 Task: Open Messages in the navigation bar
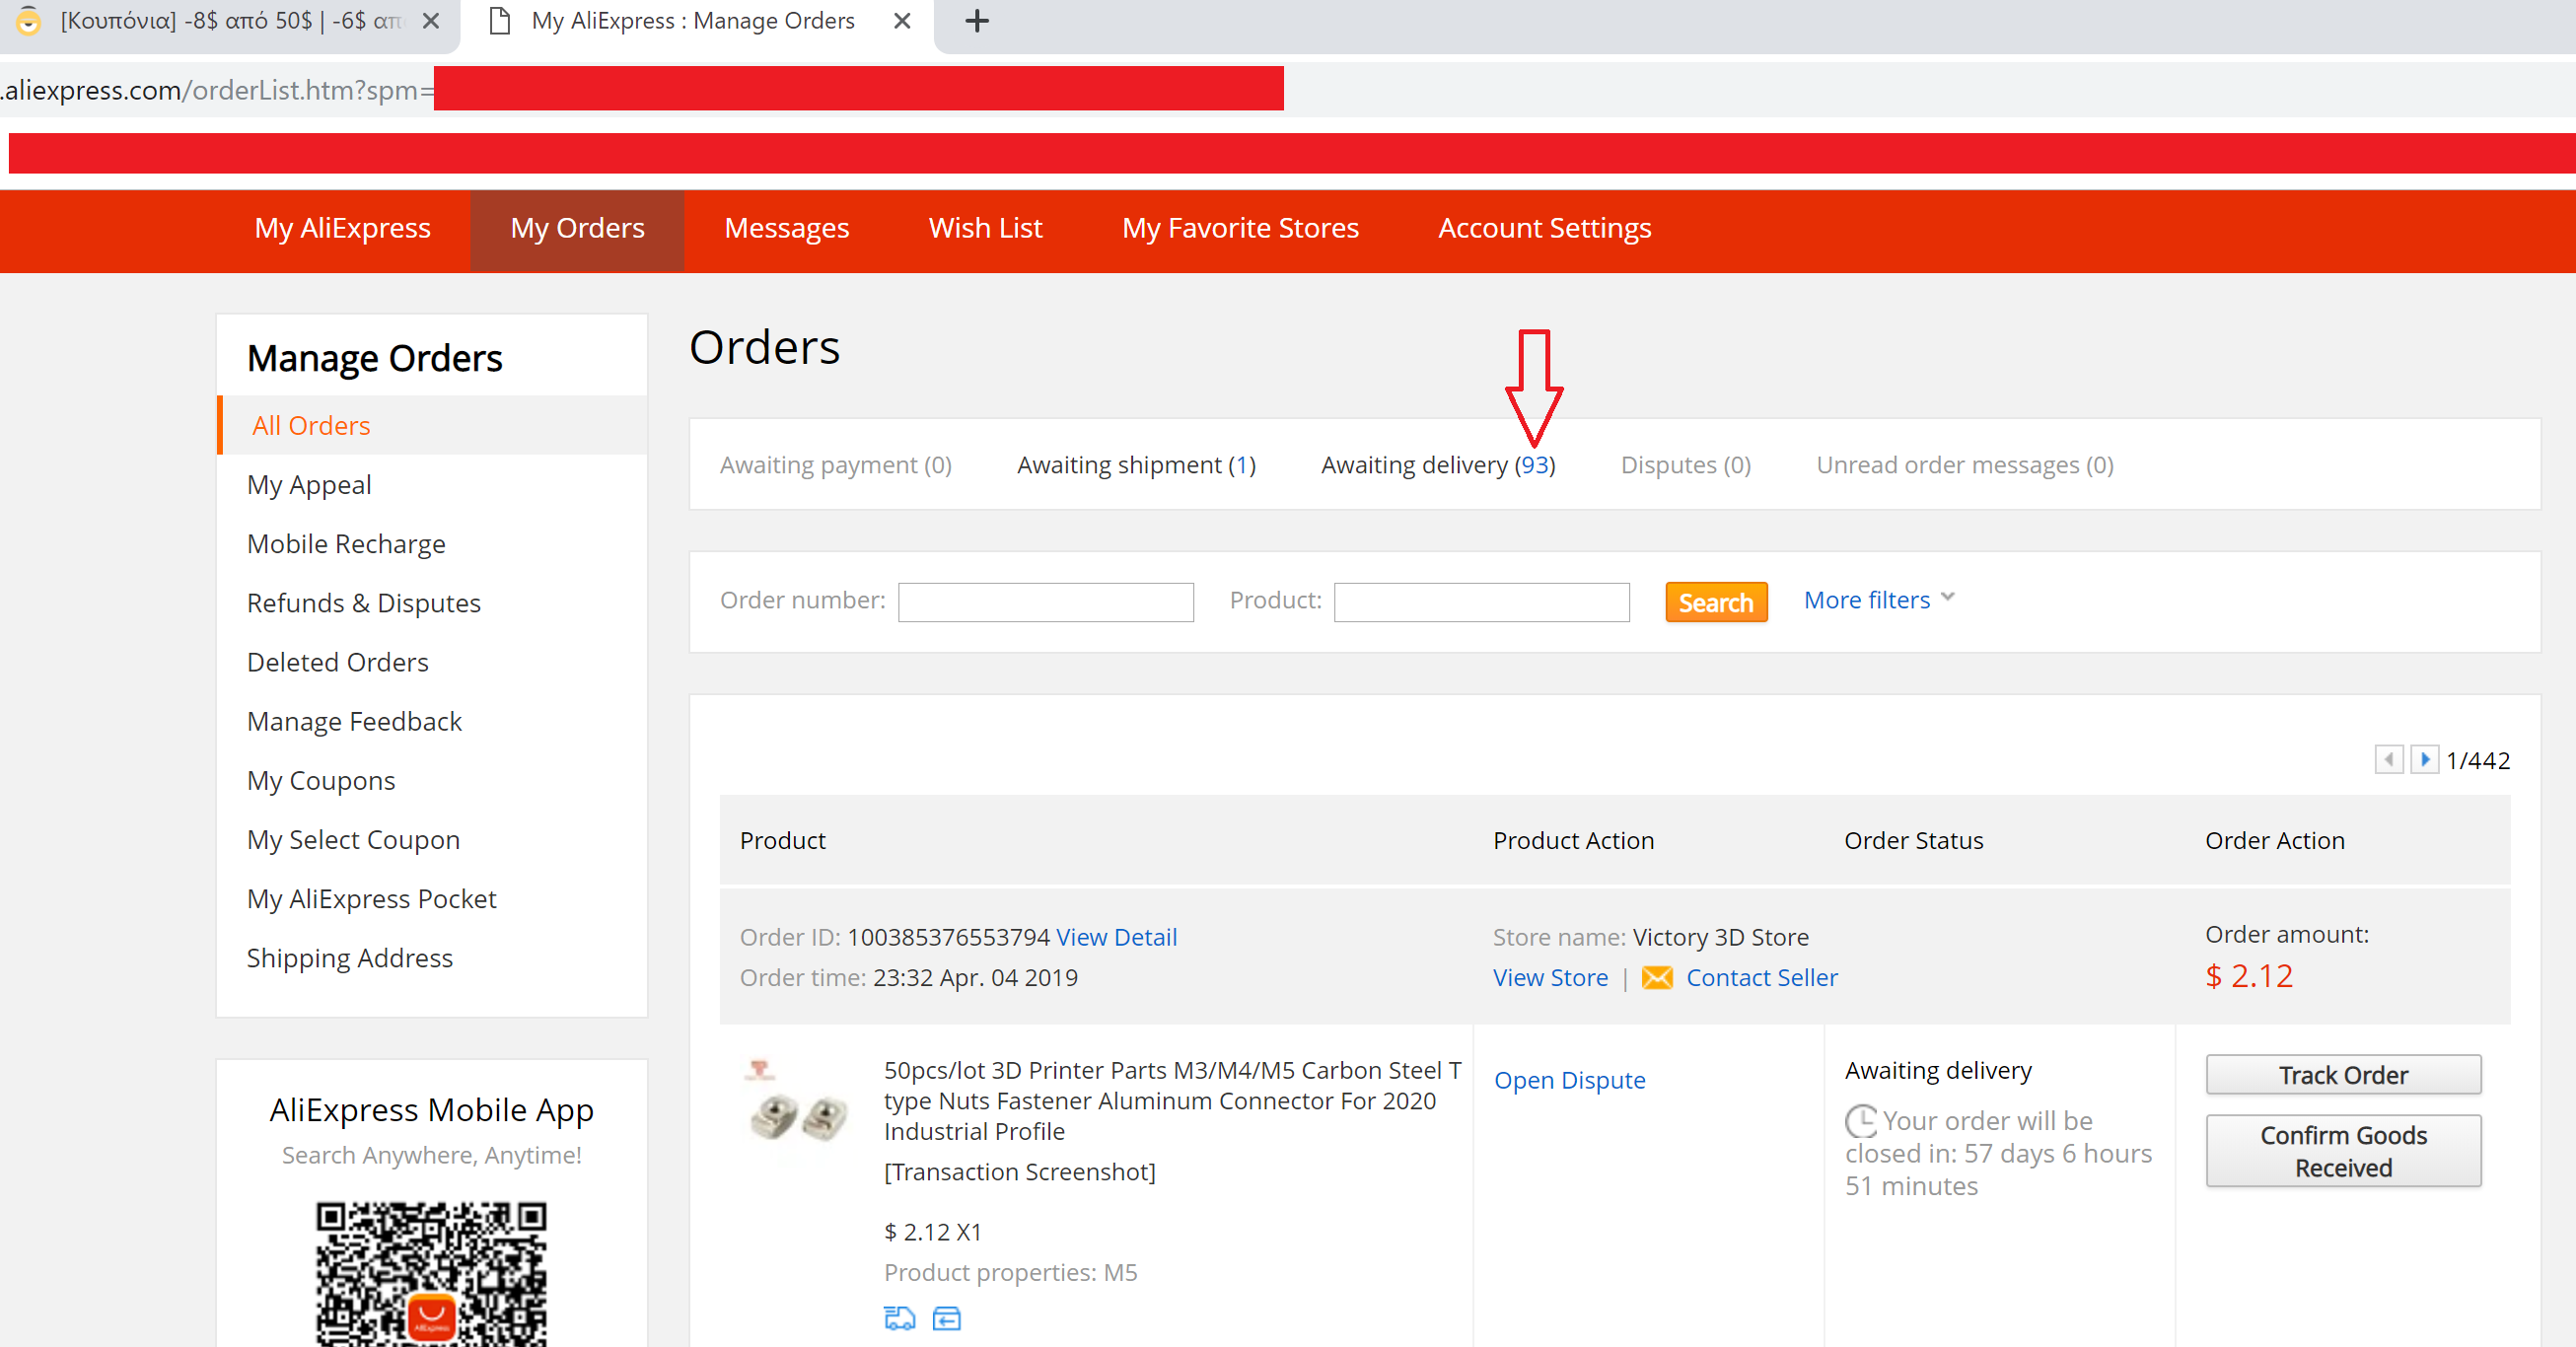click(x=787, y=228)
